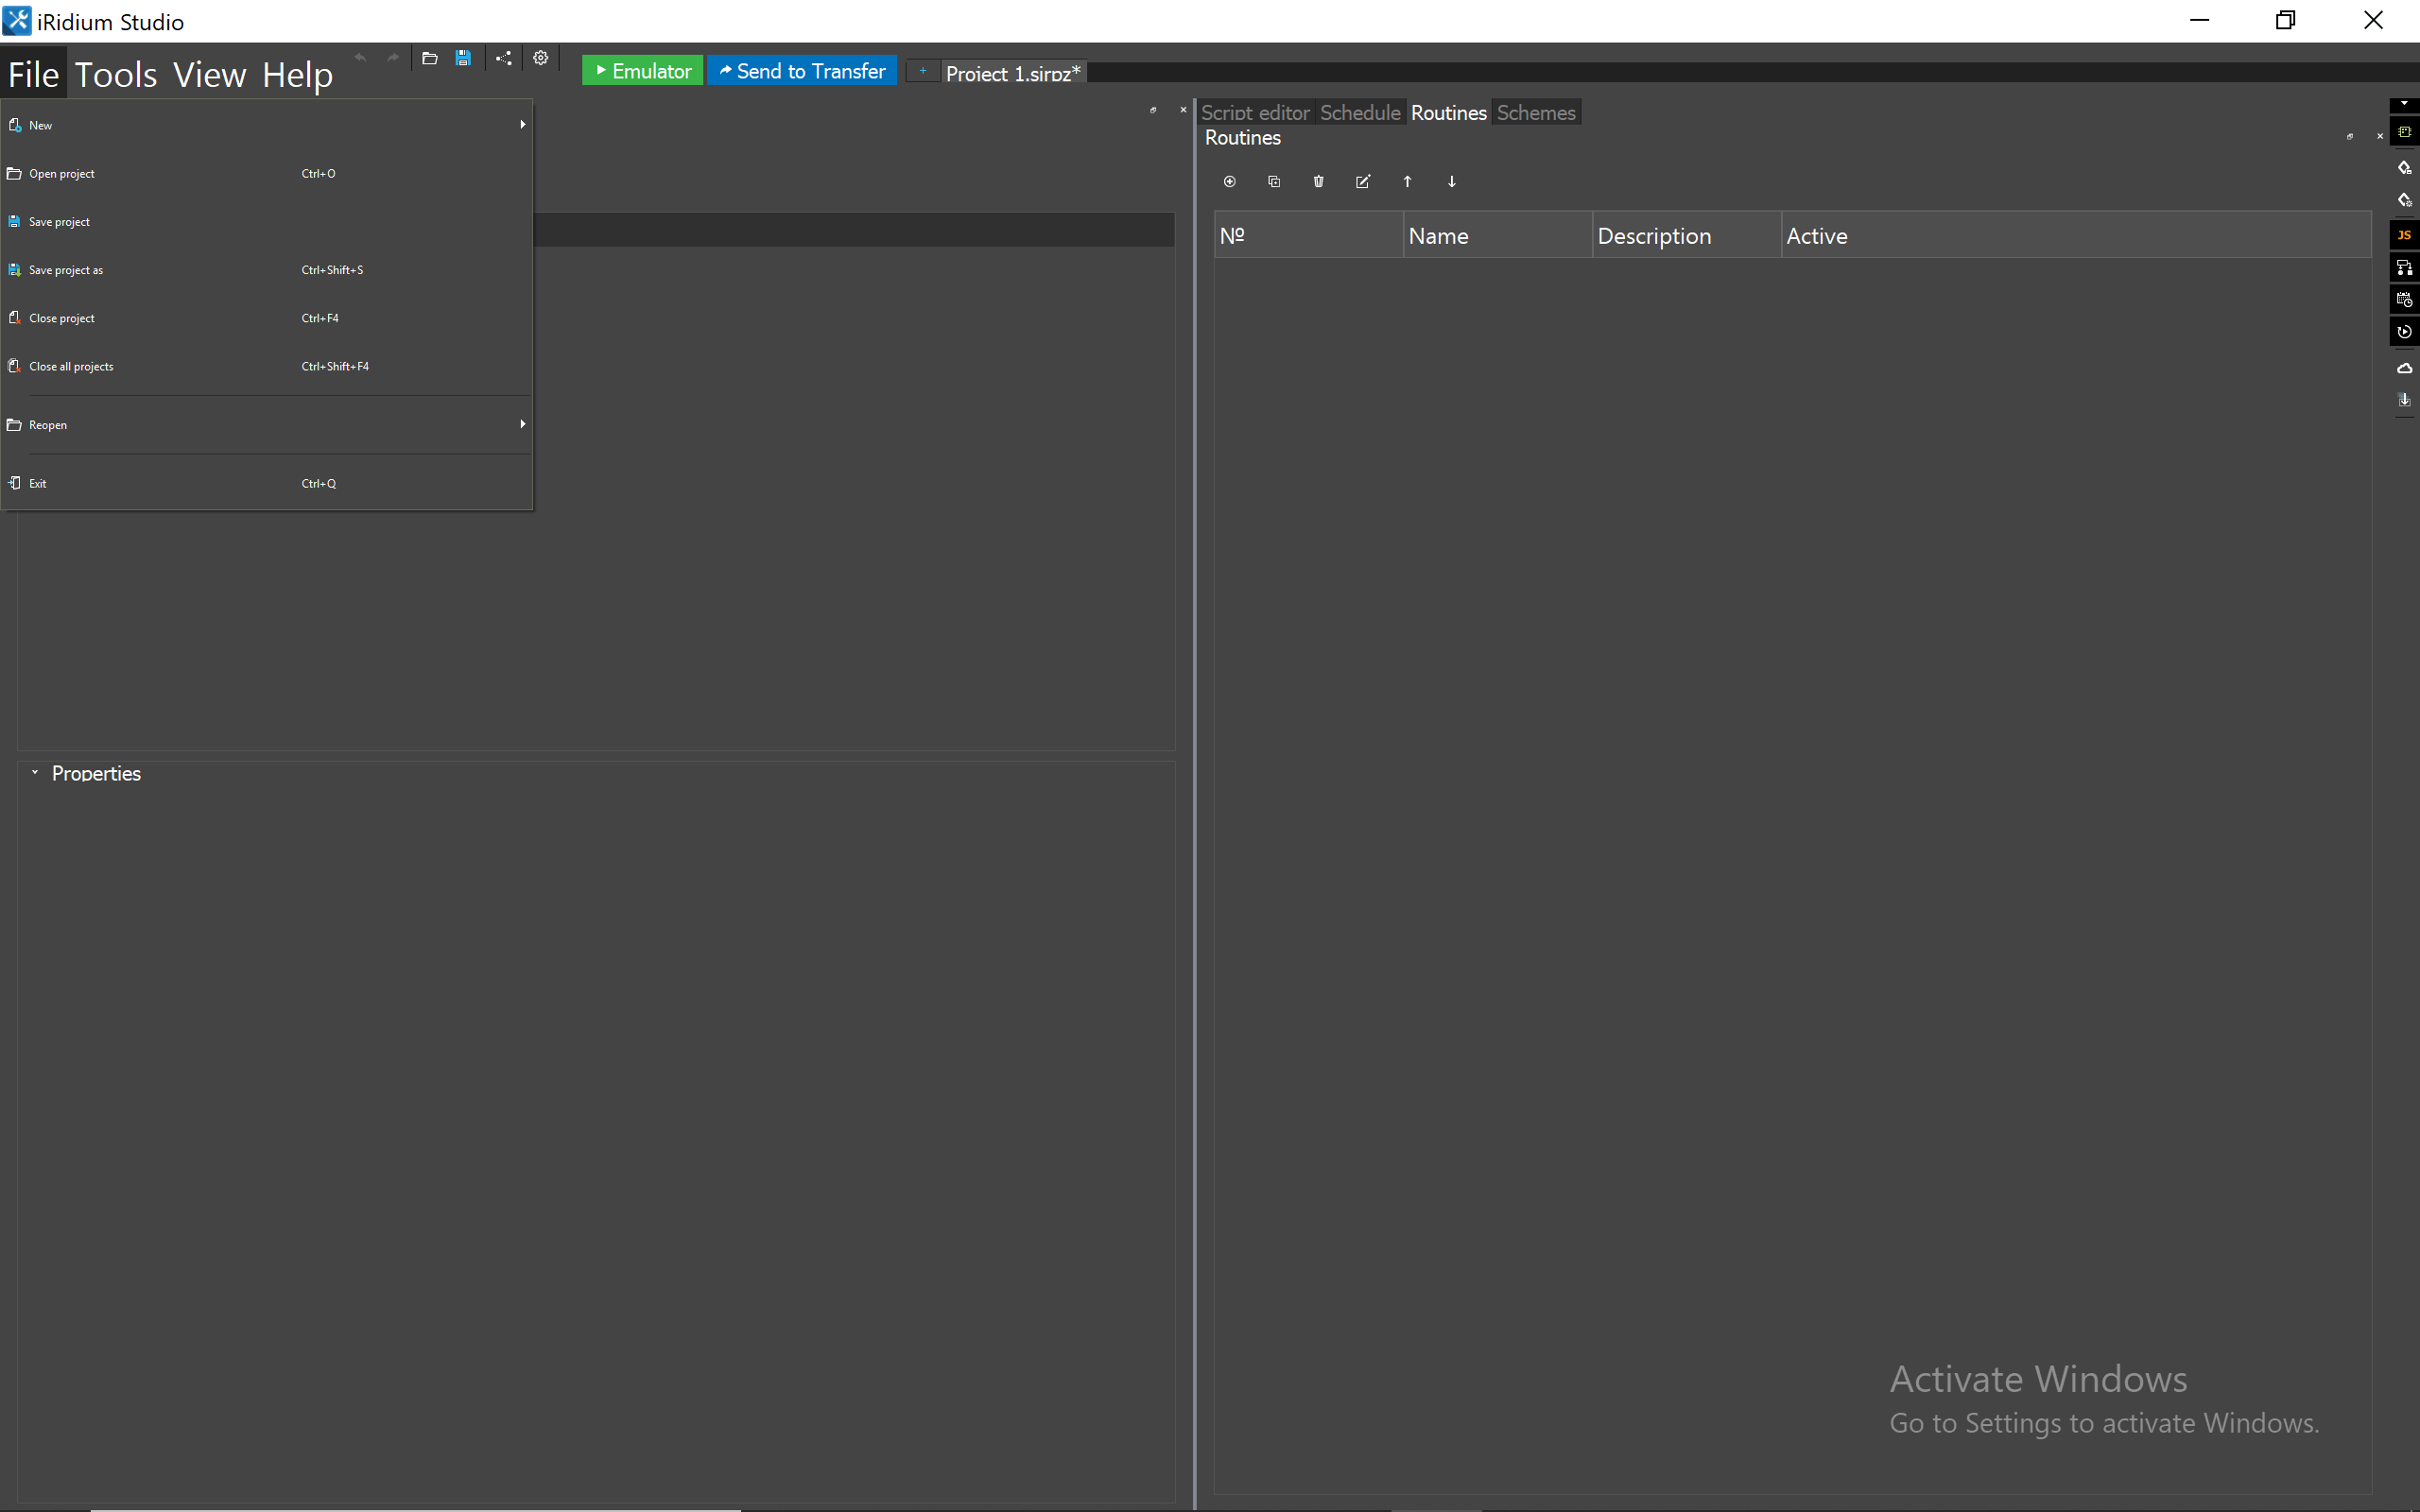This screenshot has width=2420, height=1512.
Task: Click the blue floppy save icon
Action: click(463, 58)
